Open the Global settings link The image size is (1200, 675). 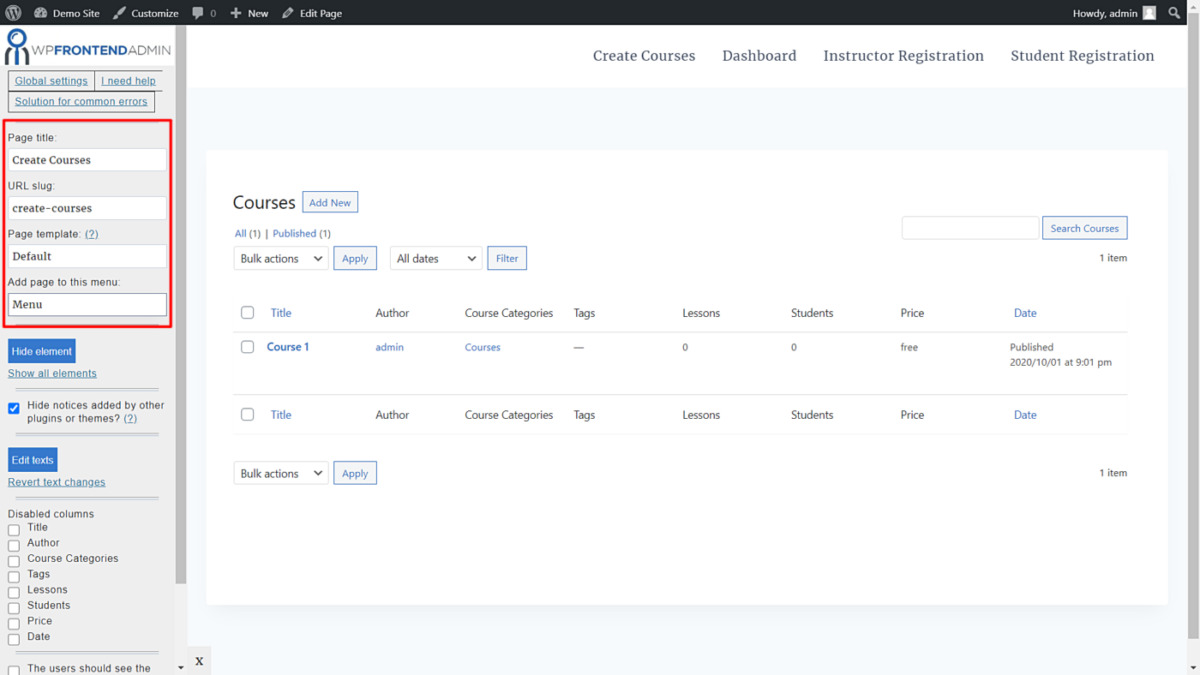(x=50, y=80)
